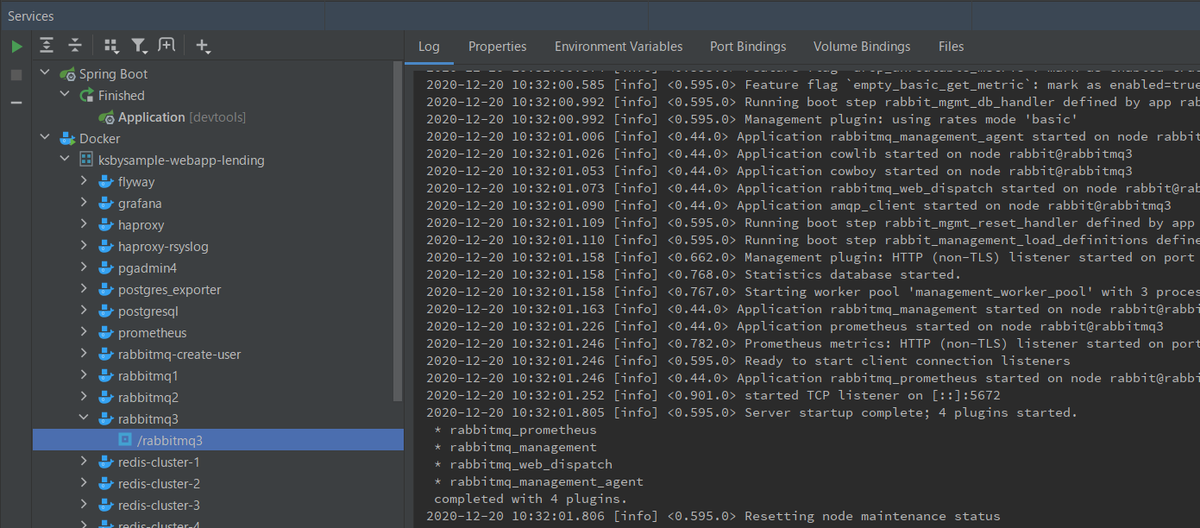Screen dimensions: 1200x528
Task: Click the whale icon next to prometheus
Action: [x=106, y=333]
